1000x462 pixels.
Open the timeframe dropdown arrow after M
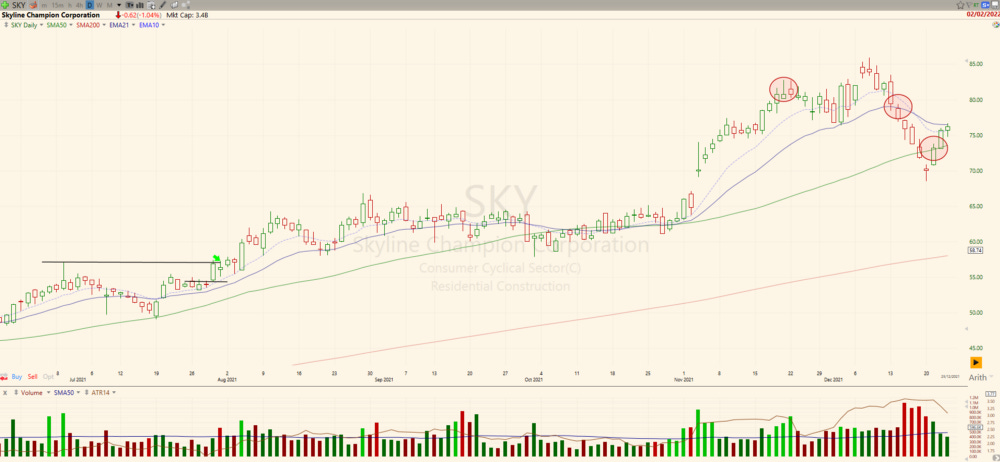(x=119, y=5)
